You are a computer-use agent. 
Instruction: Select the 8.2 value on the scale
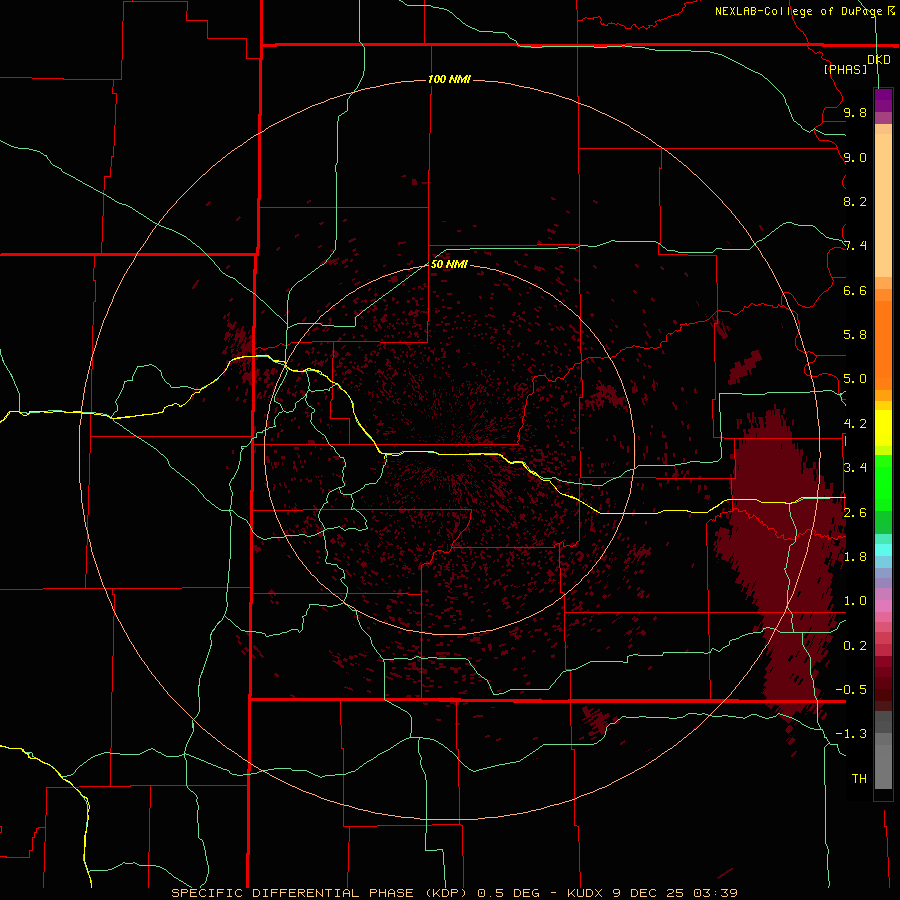(x=855, y=201)
